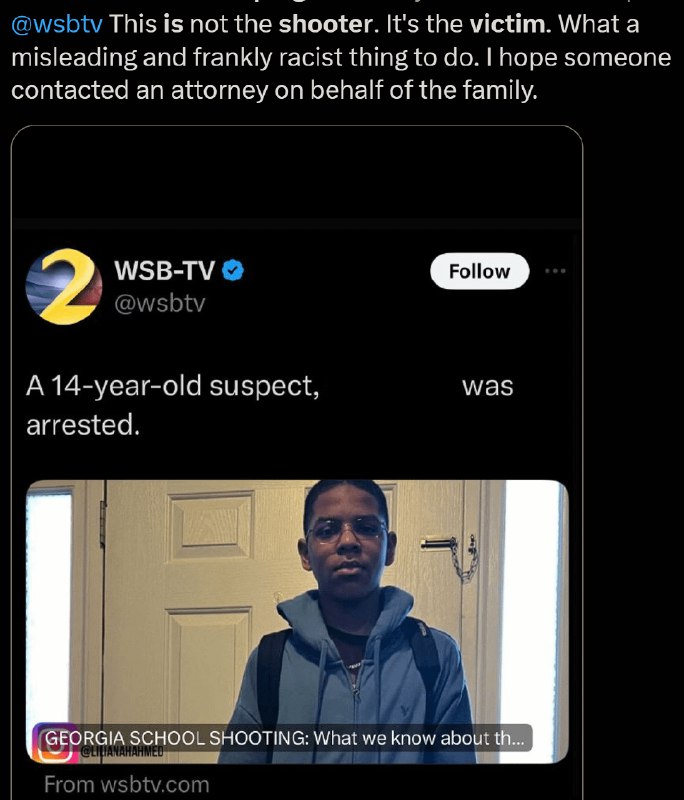Click the @LILIANAHAHMED watermark credit
684x800 pixels.
121,752
